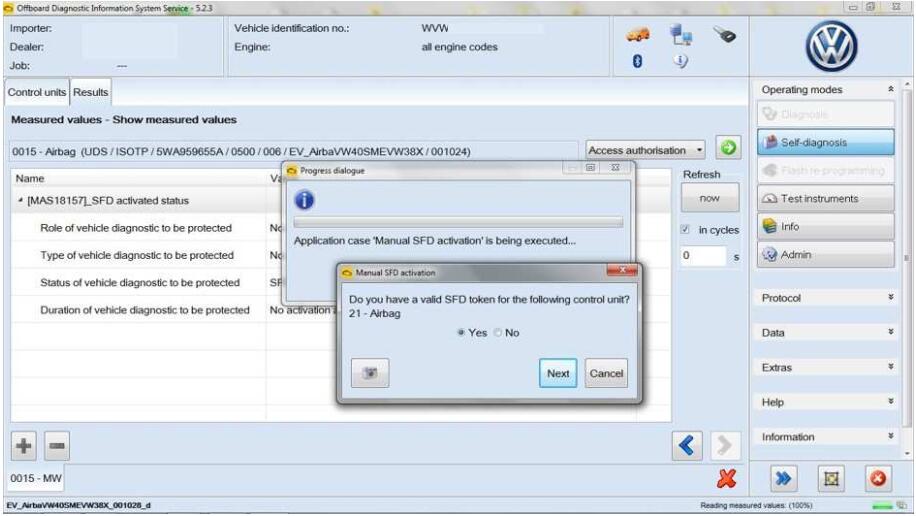Select Self-diagnosis operating mode
The image size is (916, 516).
825,142
